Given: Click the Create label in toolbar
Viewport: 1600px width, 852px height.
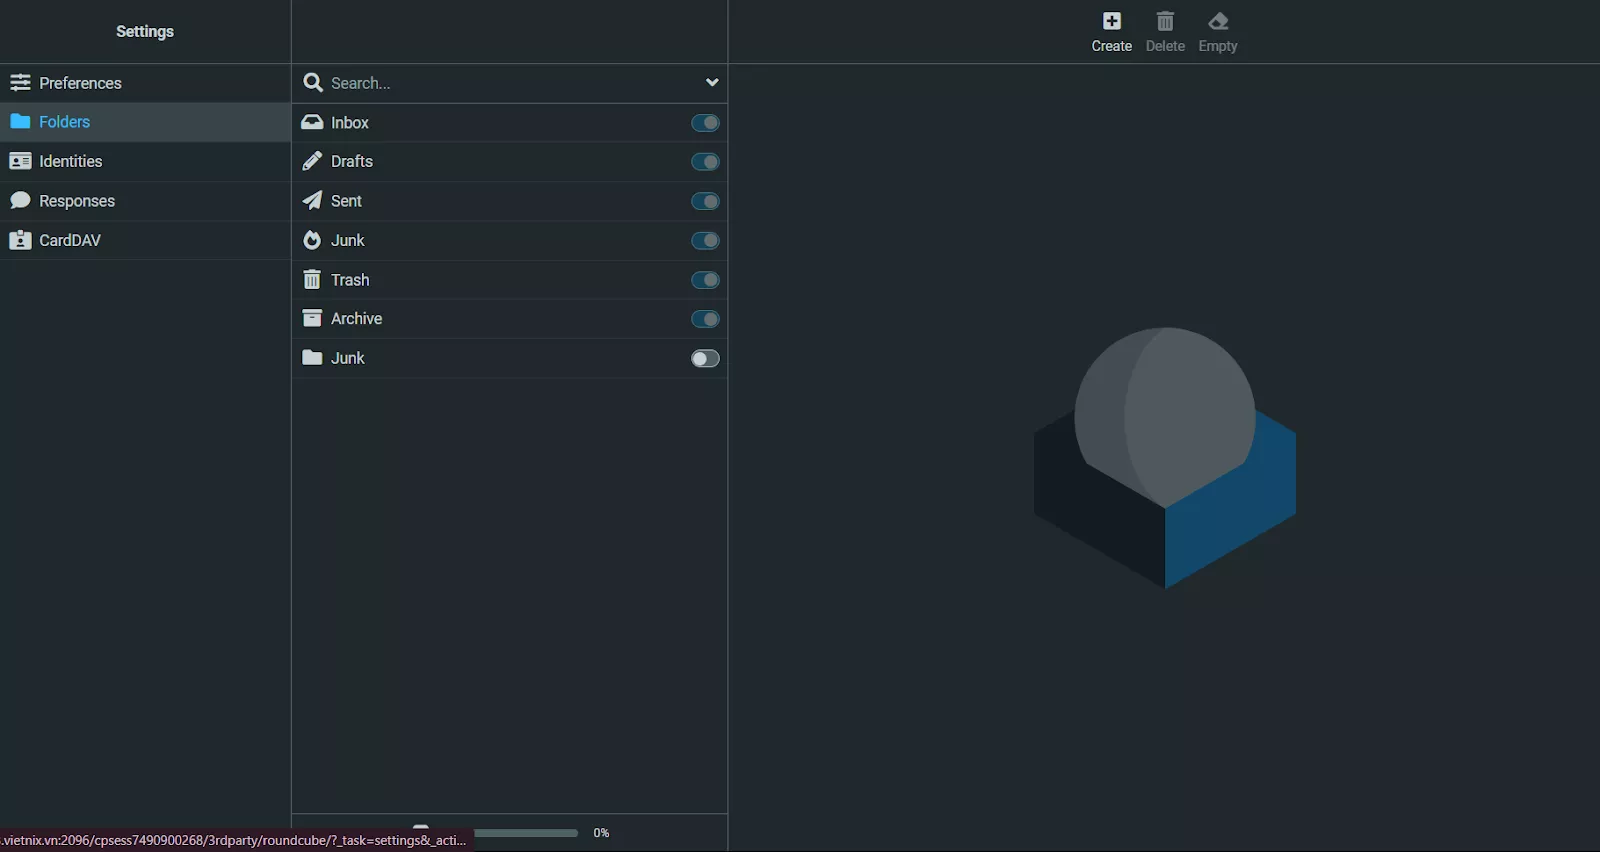Looking at the screenshot, I should (1112, 46).
